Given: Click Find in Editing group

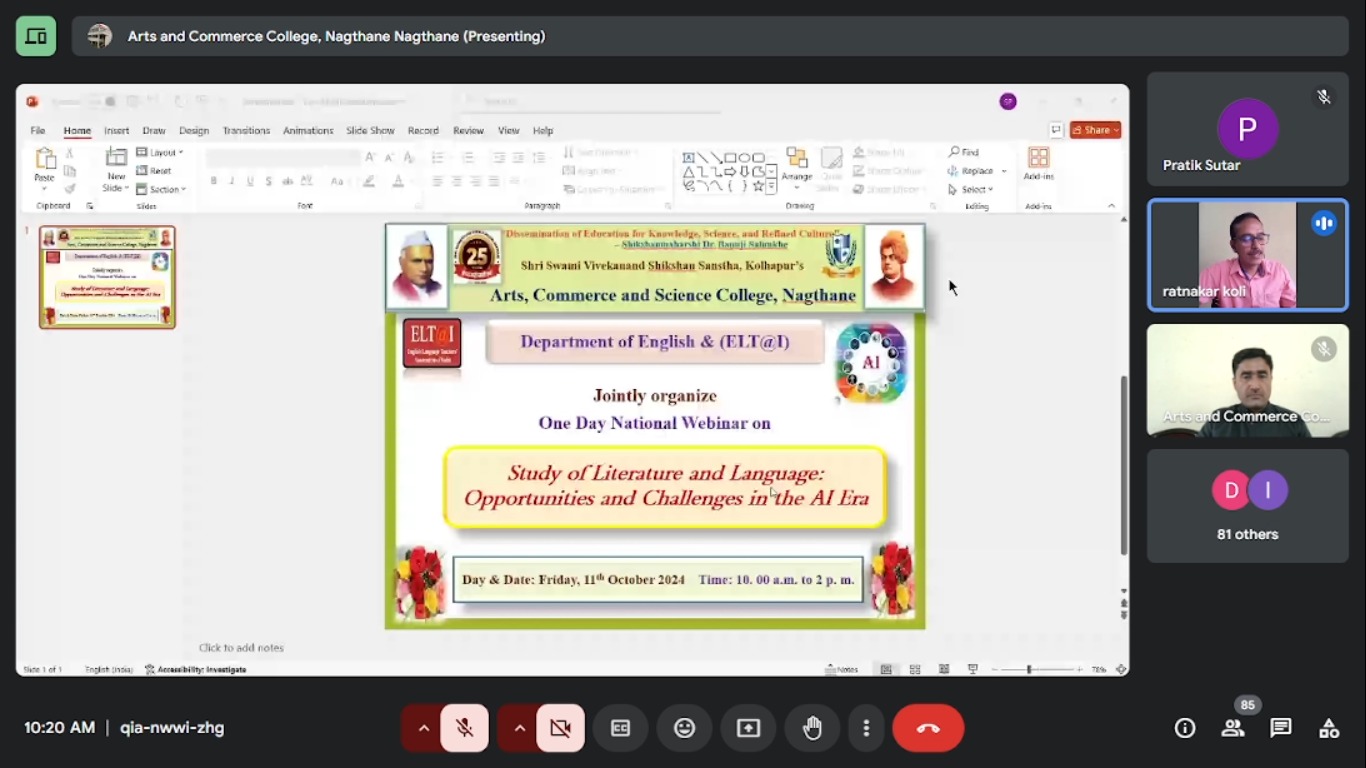Looking at the screenshot, I should point(964,153).
